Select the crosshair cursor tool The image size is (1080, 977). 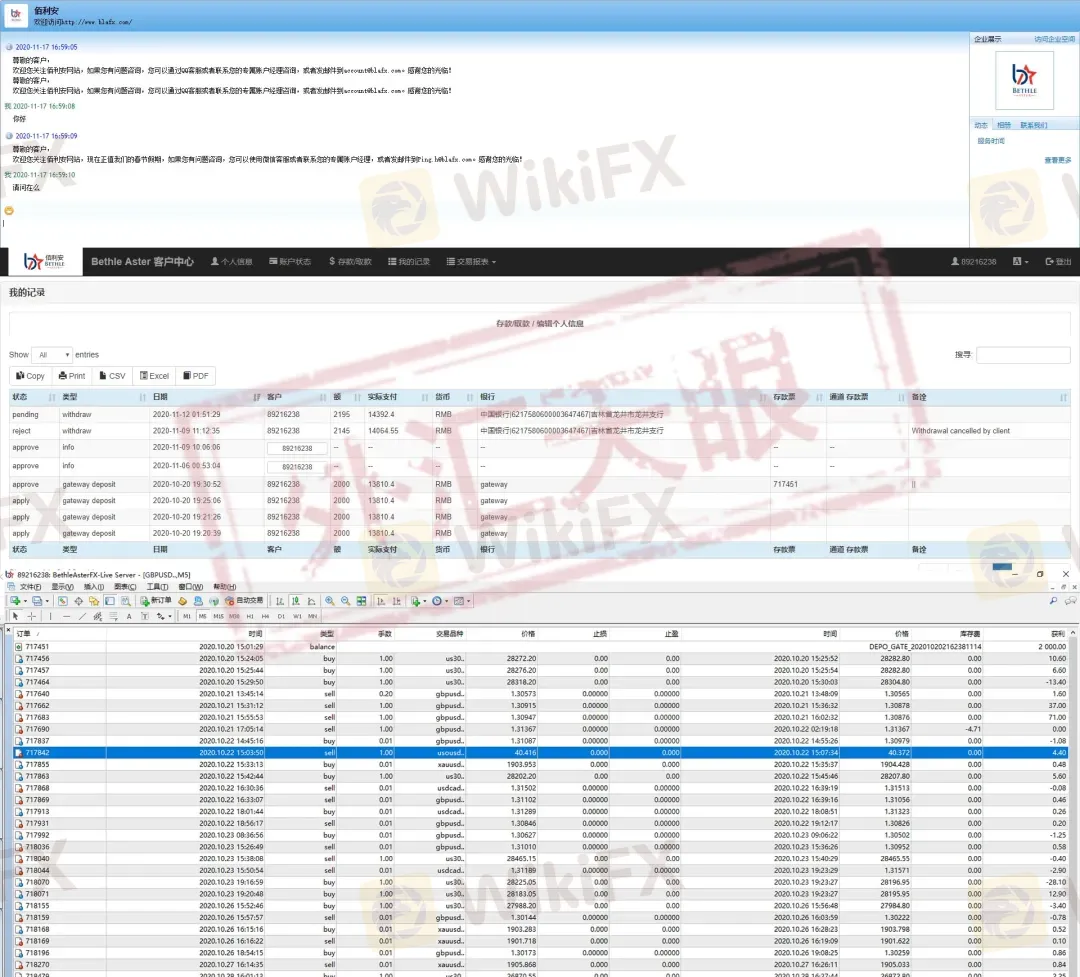click(31, 616)
